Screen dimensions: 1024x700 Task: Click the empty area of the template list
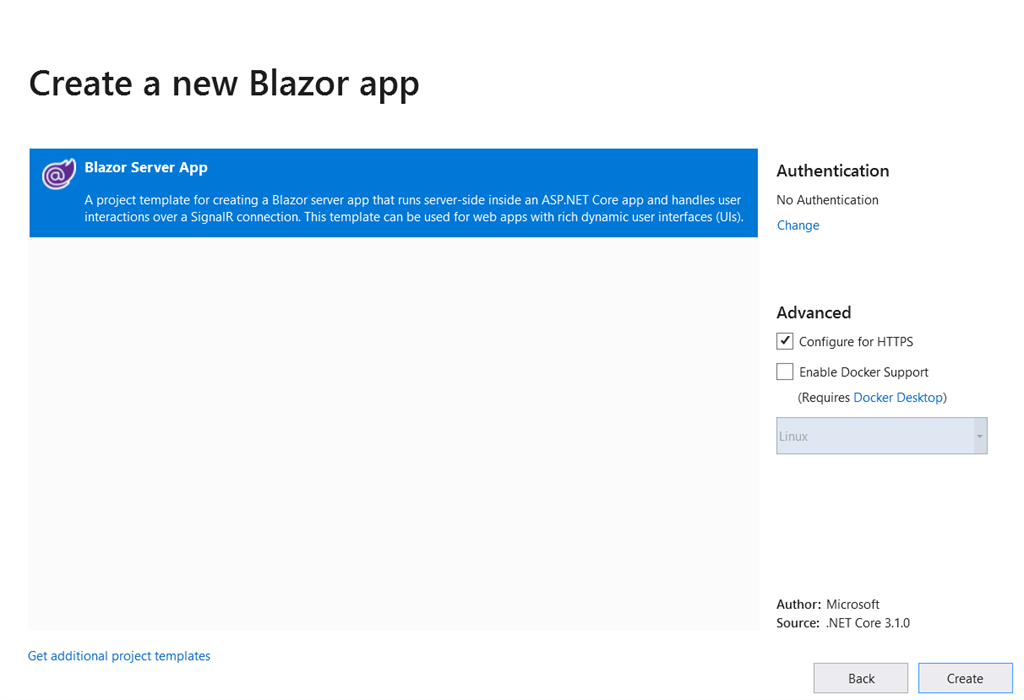tap(393, 430)
